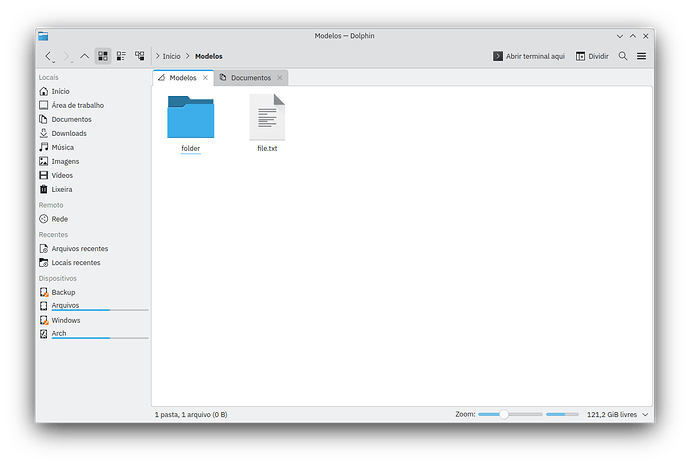Click the drive icon beside Arch
Image resolution: width=690 pixels, height=465 pixels.
pyautogui.click(x=44, y=334)
